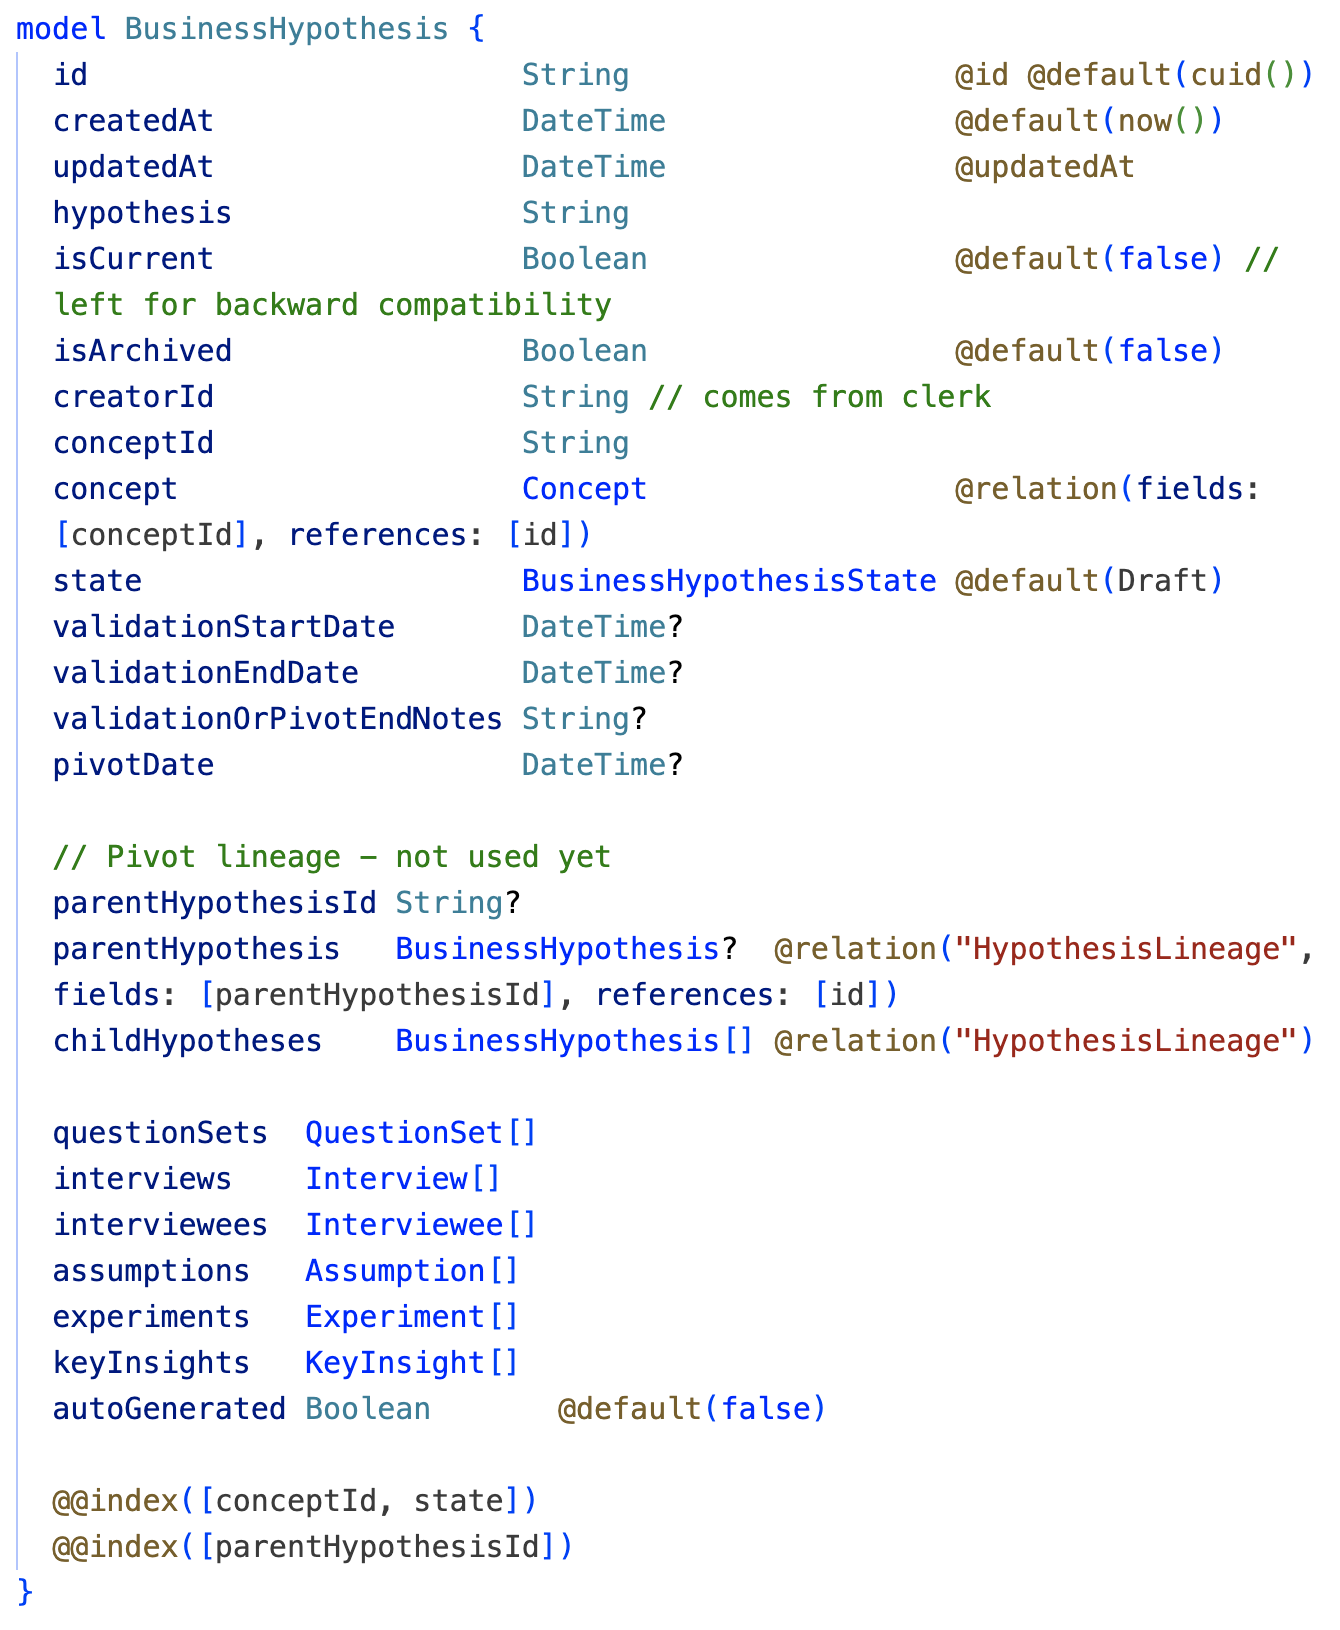
Task: Click the model keyword at the top
Action: (x=61, y=29)
